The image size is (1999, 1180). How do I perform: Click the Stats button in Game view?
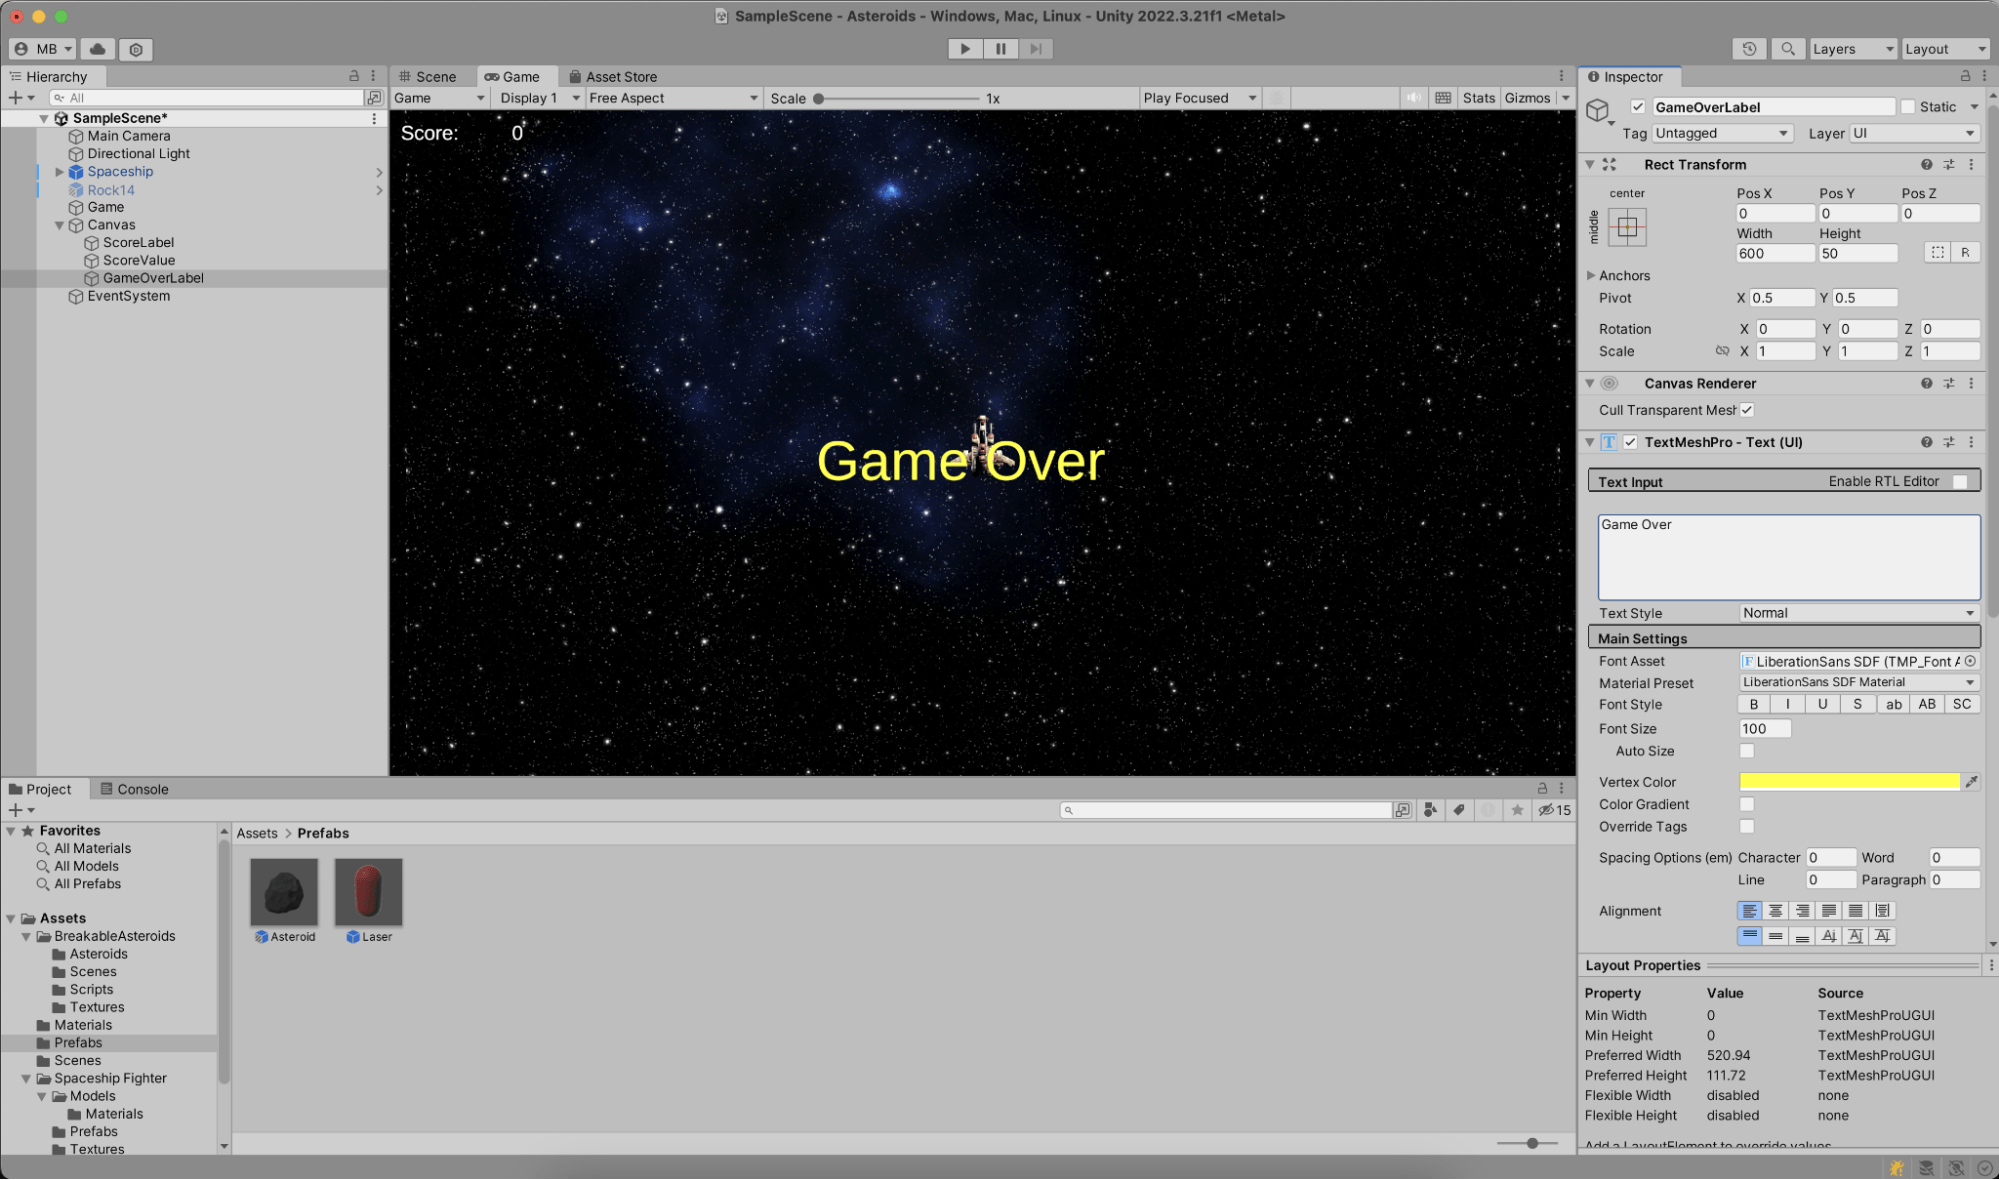1478,97
